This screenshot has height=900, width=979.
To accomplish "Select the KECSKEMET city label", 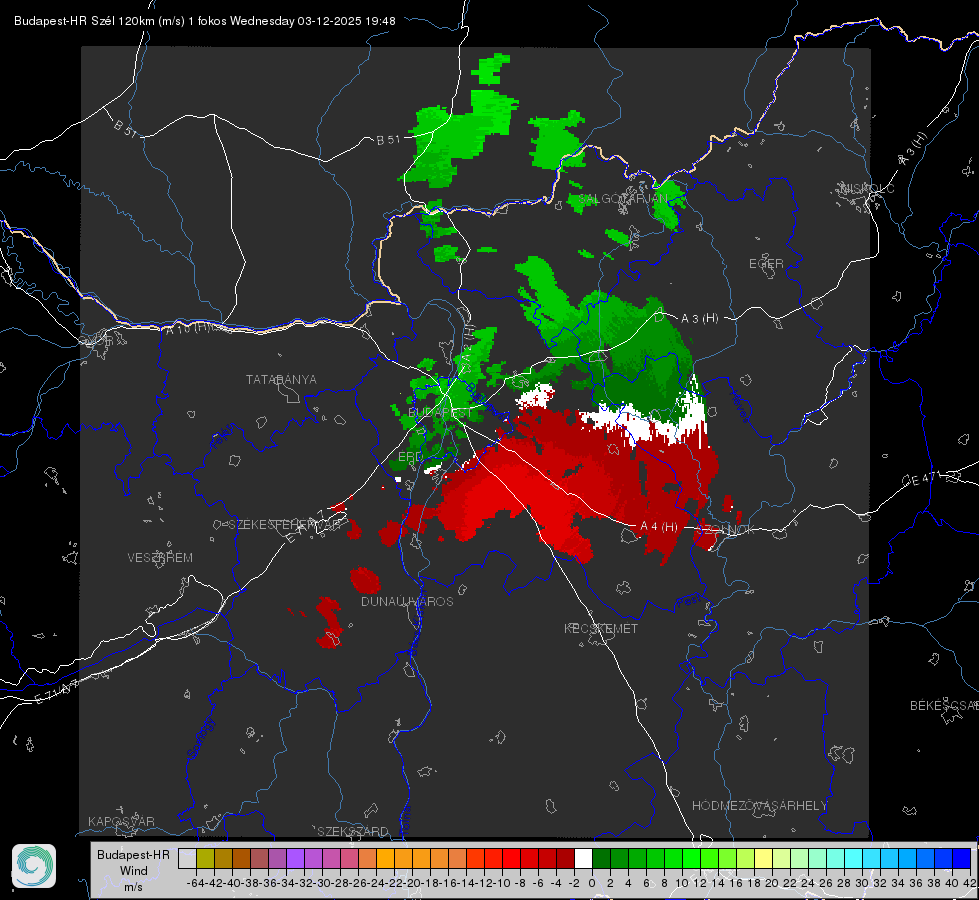I will (x=601, y=629).
